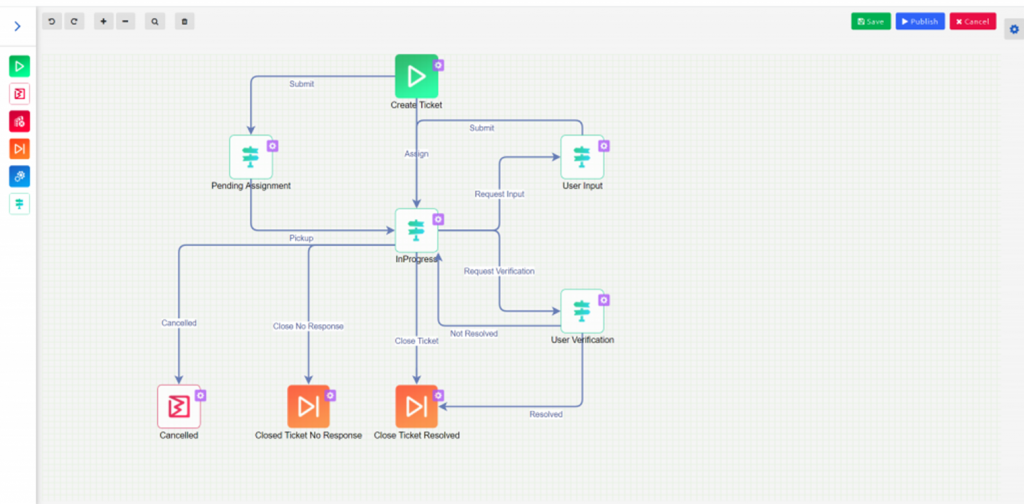The image size is (1024, 504).
Task: Expand the left sidebar with the chevron
Action: tap(18, 27)
